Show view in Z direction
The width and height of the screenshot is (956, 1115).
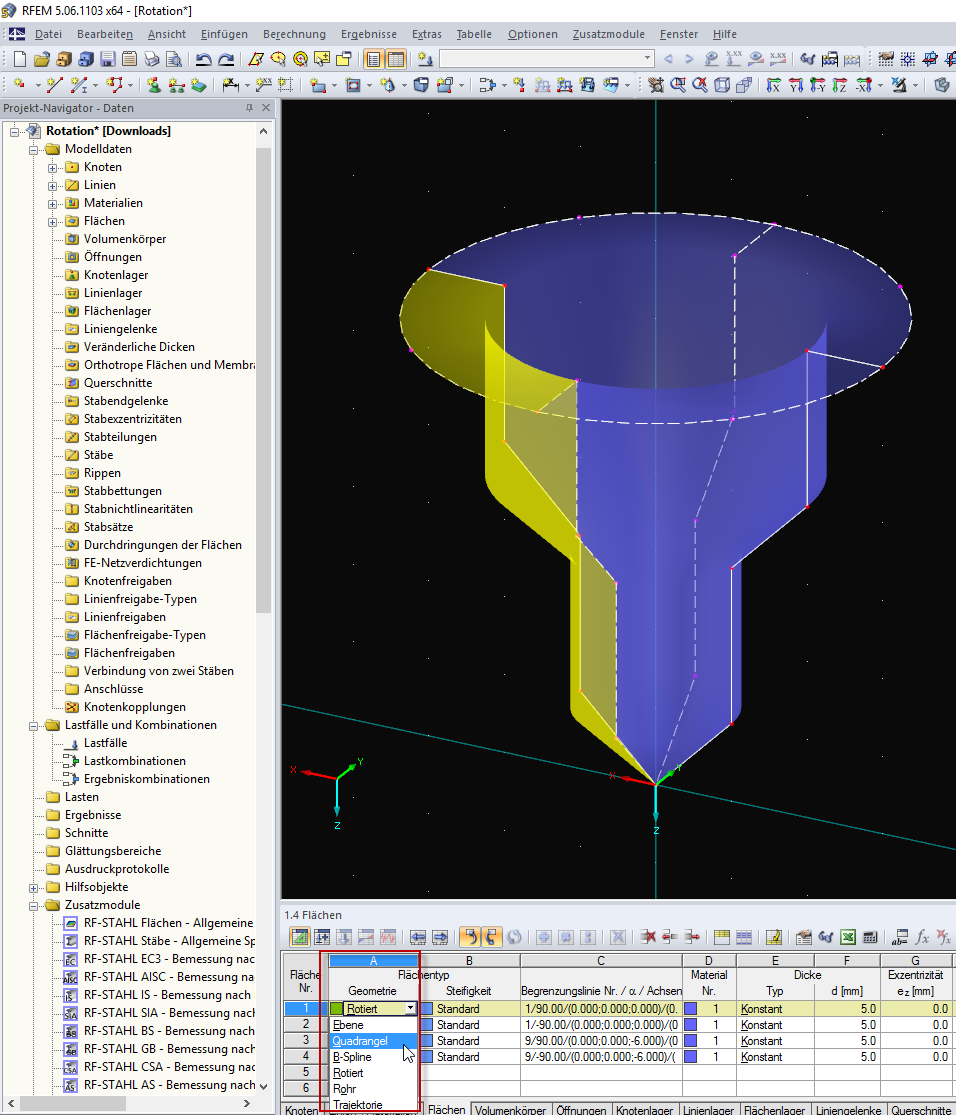[x=839, y=85]
